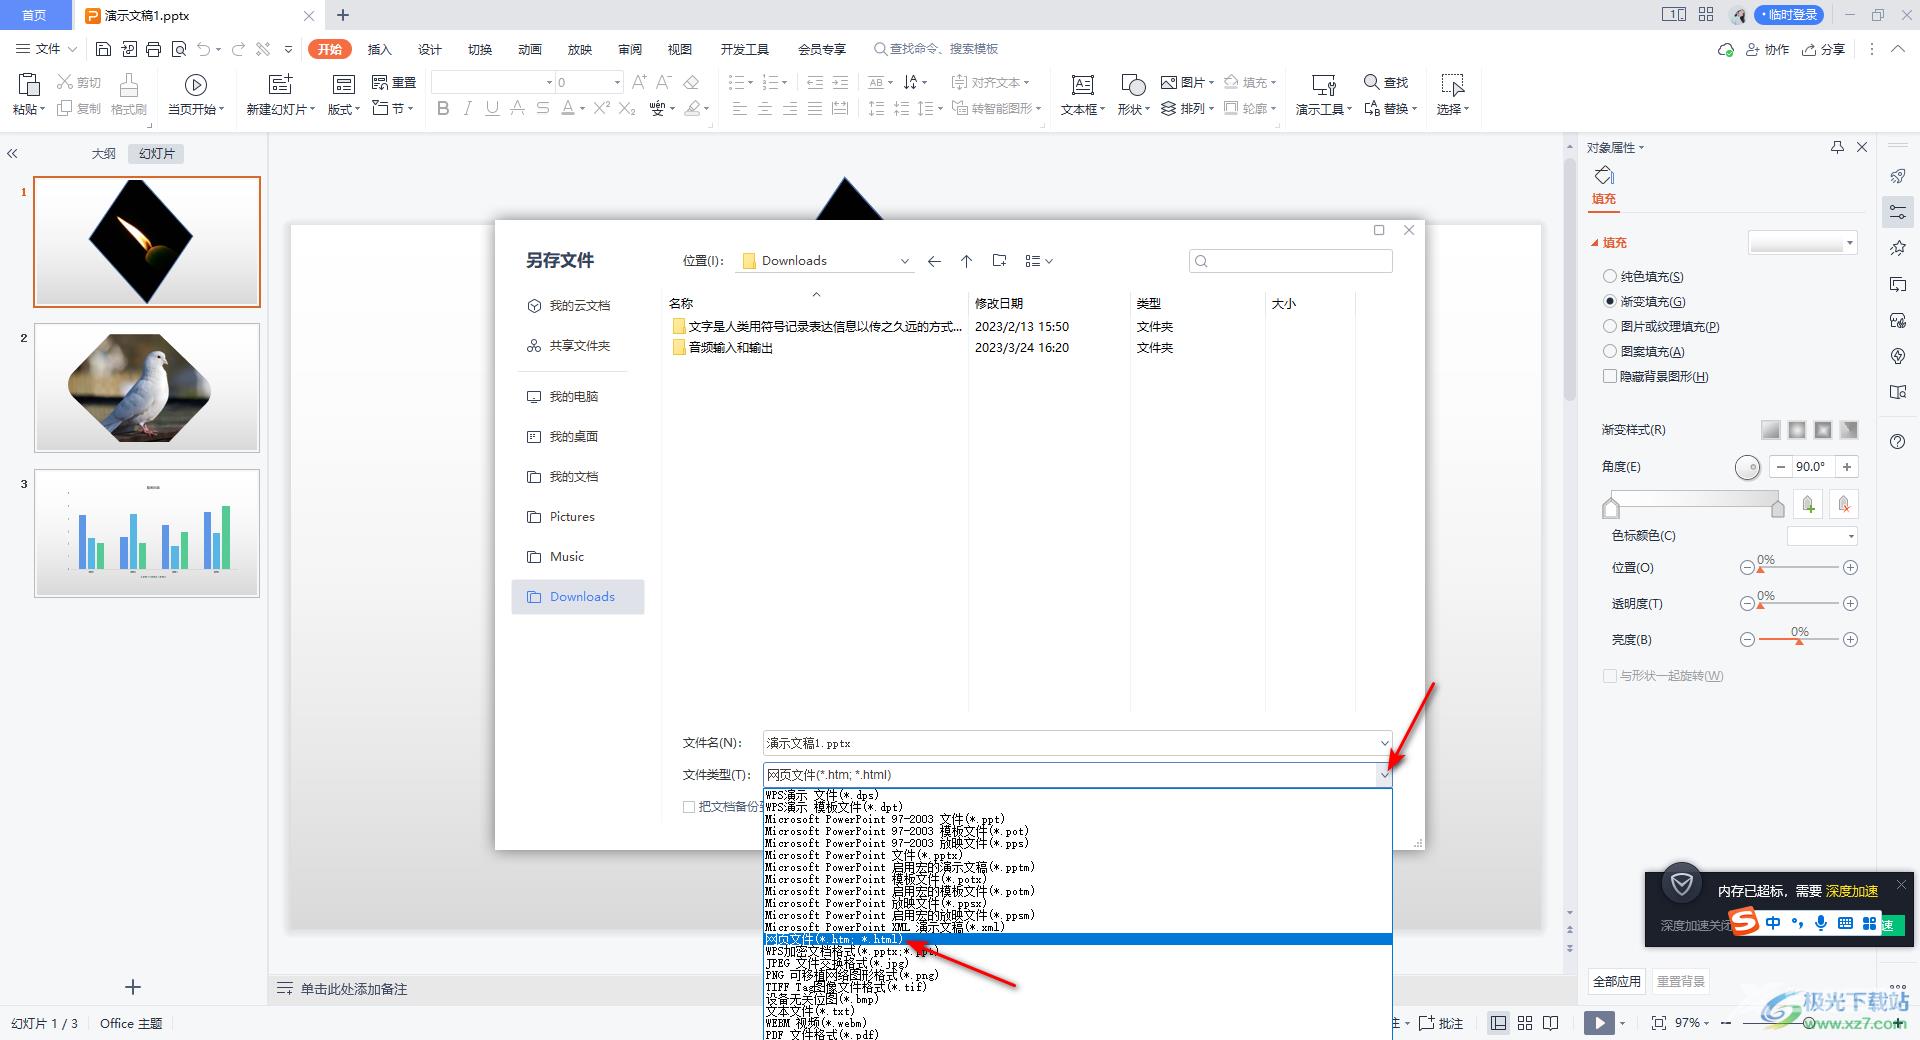The image size is (1920, 1040).
Task: Select gradient fill option
Action: [1609, 301]
